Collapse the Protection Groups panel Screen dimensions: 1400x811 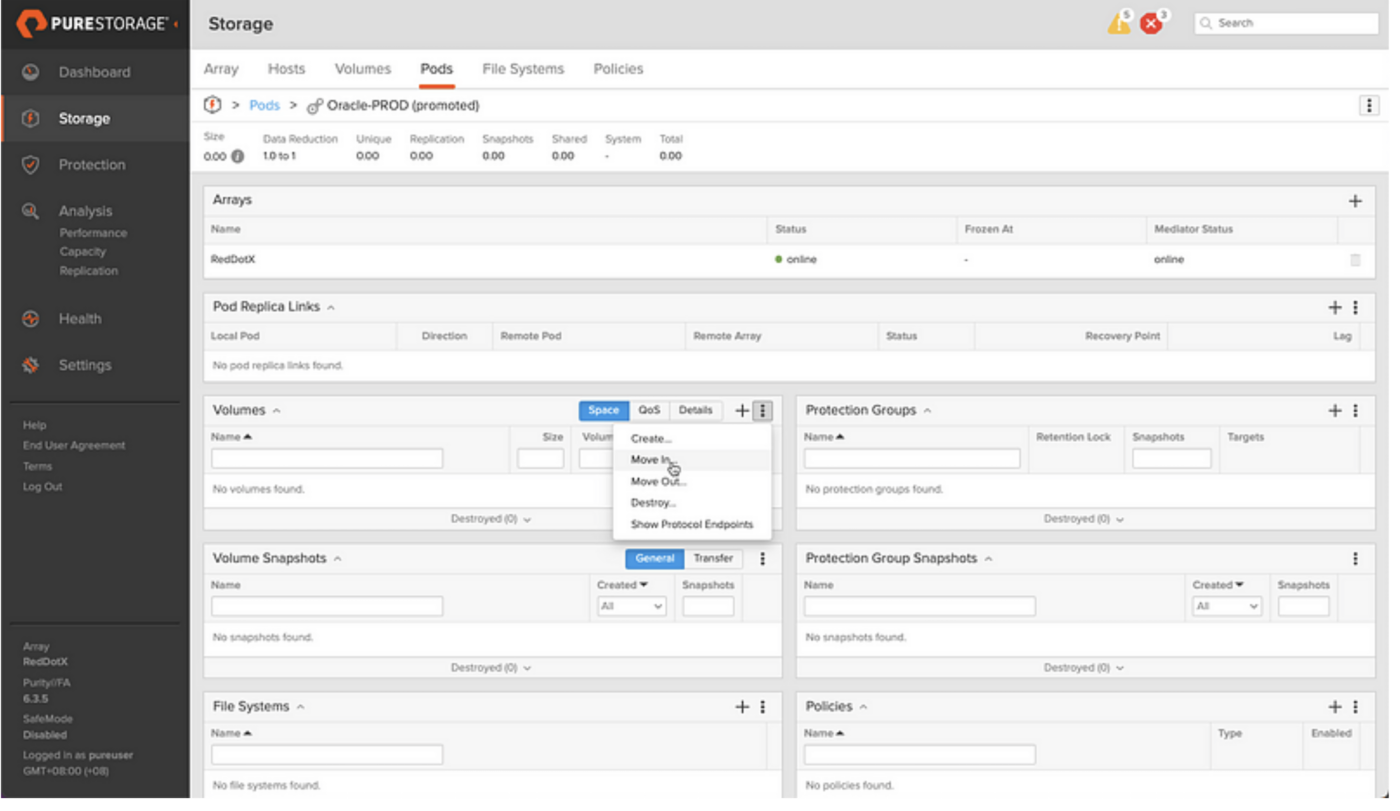[x=927, y=411]
